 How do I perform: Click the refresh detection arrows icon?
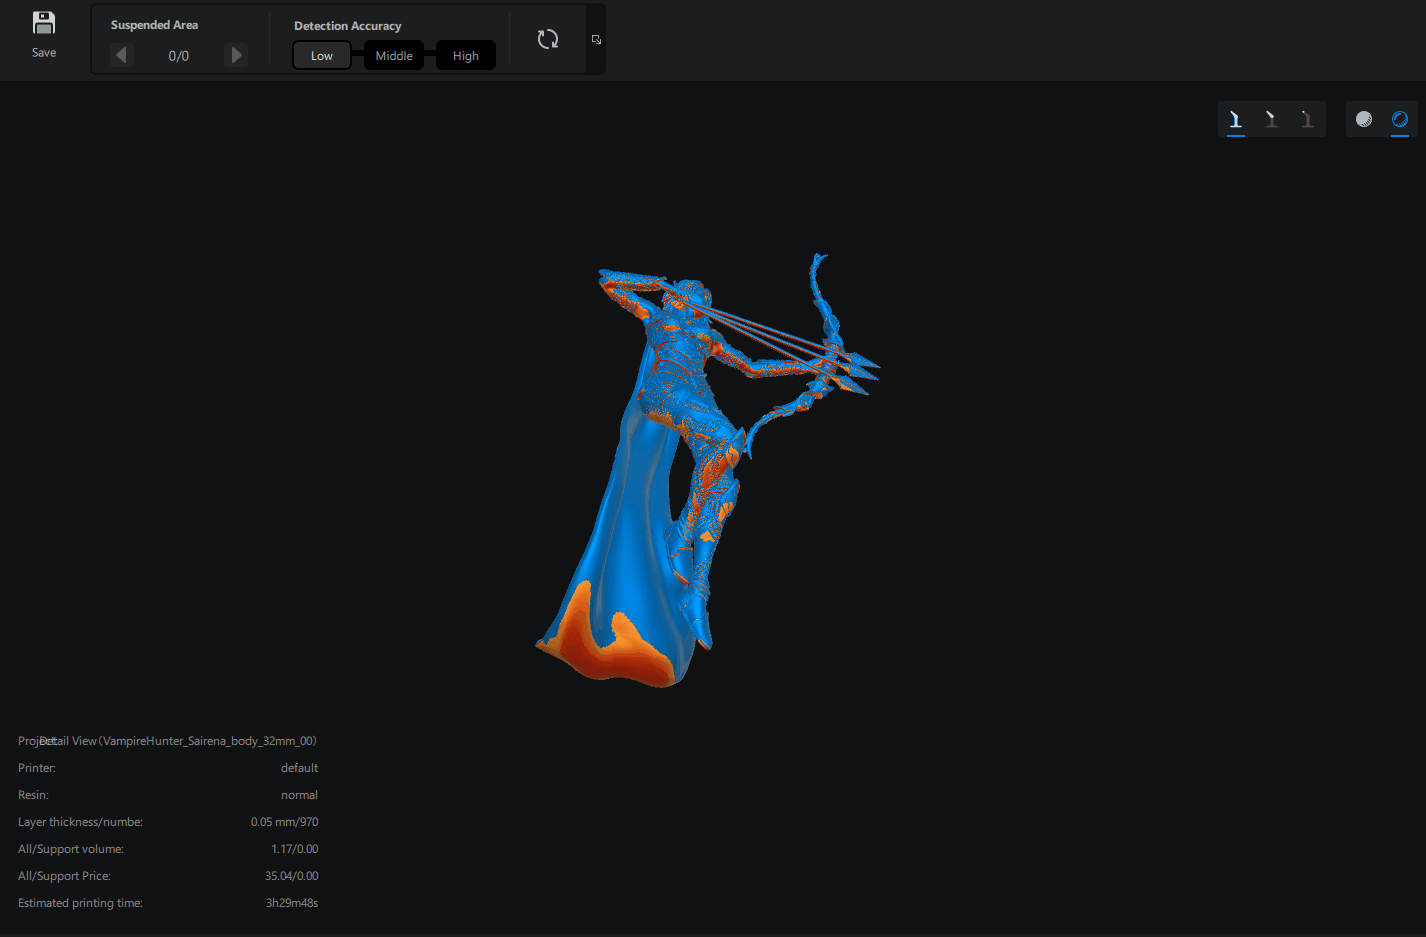tap(547, 39)
